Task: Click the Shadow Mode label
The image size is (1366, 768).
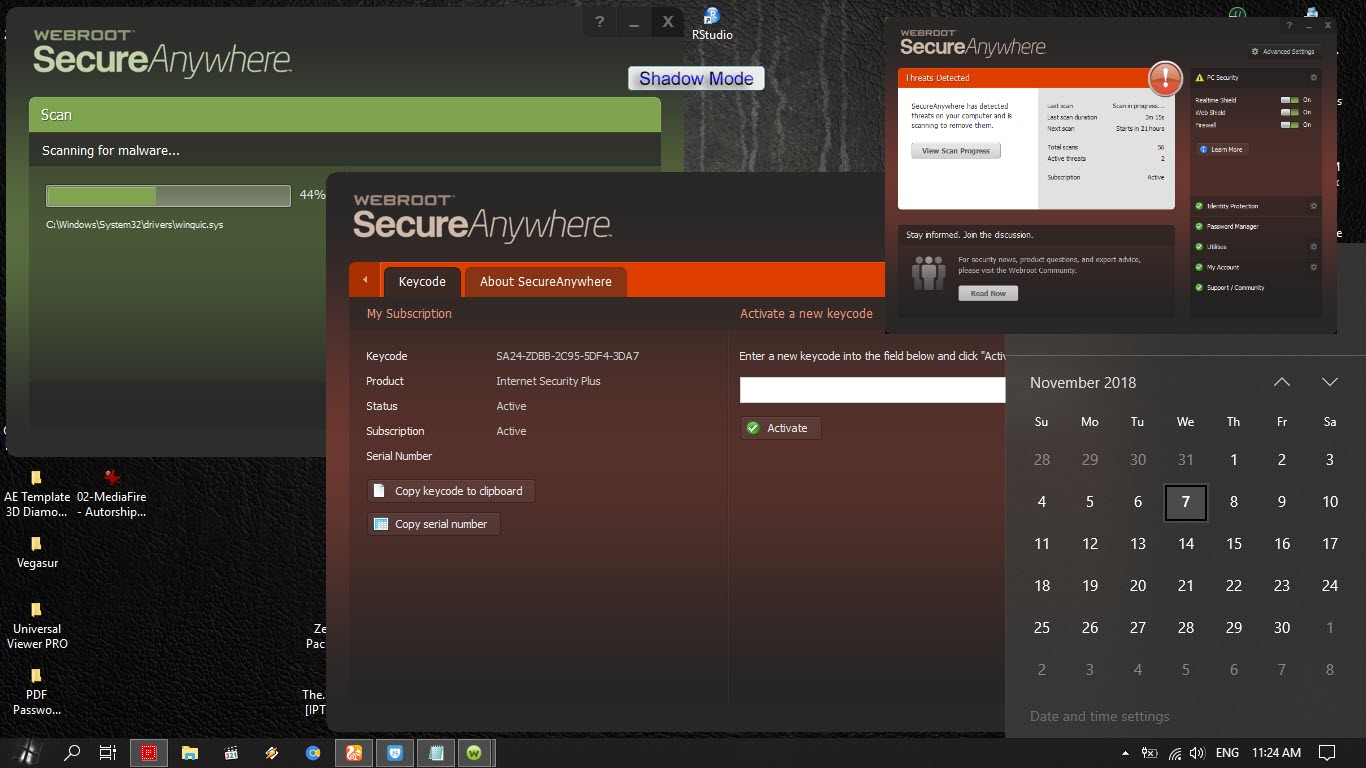Action: (x=696, y=79)
